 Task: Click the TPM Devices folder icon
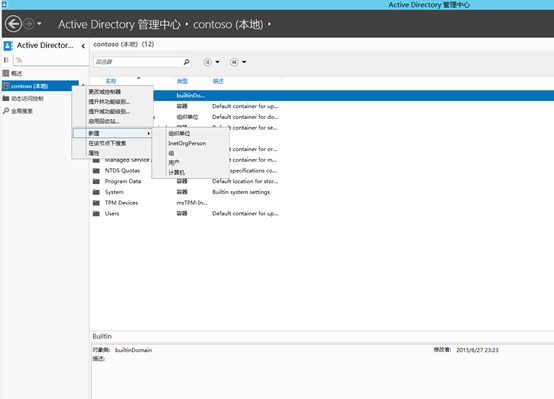coord(96,203)
